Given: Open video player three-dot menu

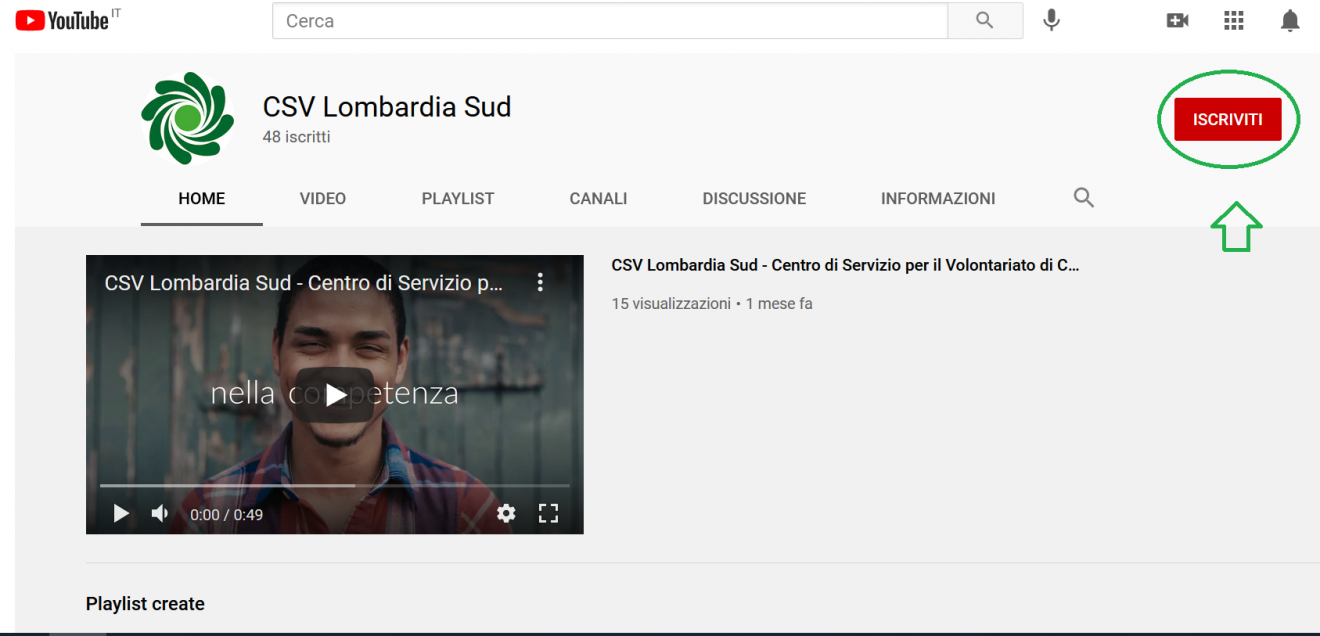Looking at the screenshot, I should click(540, 282).
